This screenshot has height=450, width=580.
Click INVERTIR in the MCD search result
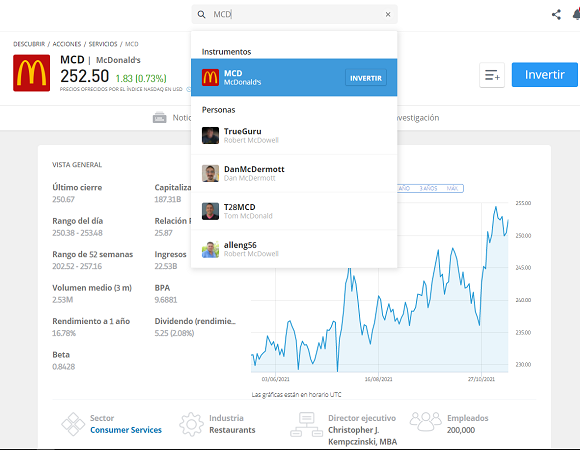point(366,78)
